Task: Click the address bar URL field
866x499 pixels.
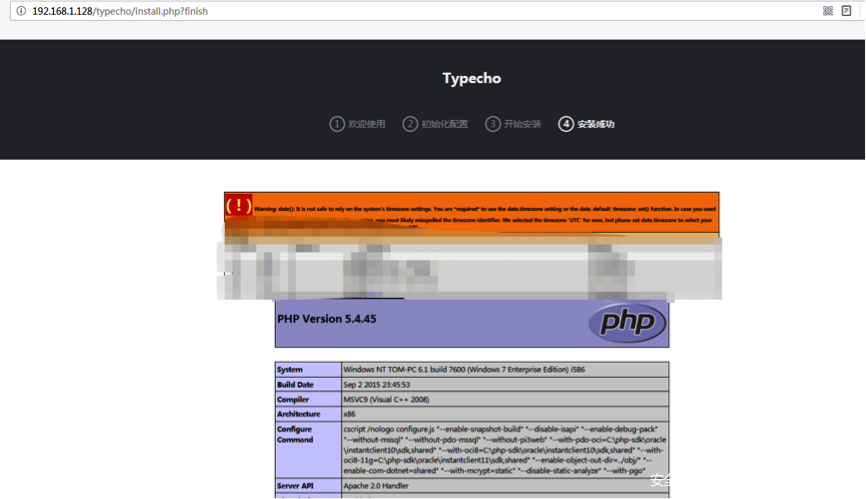Action: pos(120,11)
